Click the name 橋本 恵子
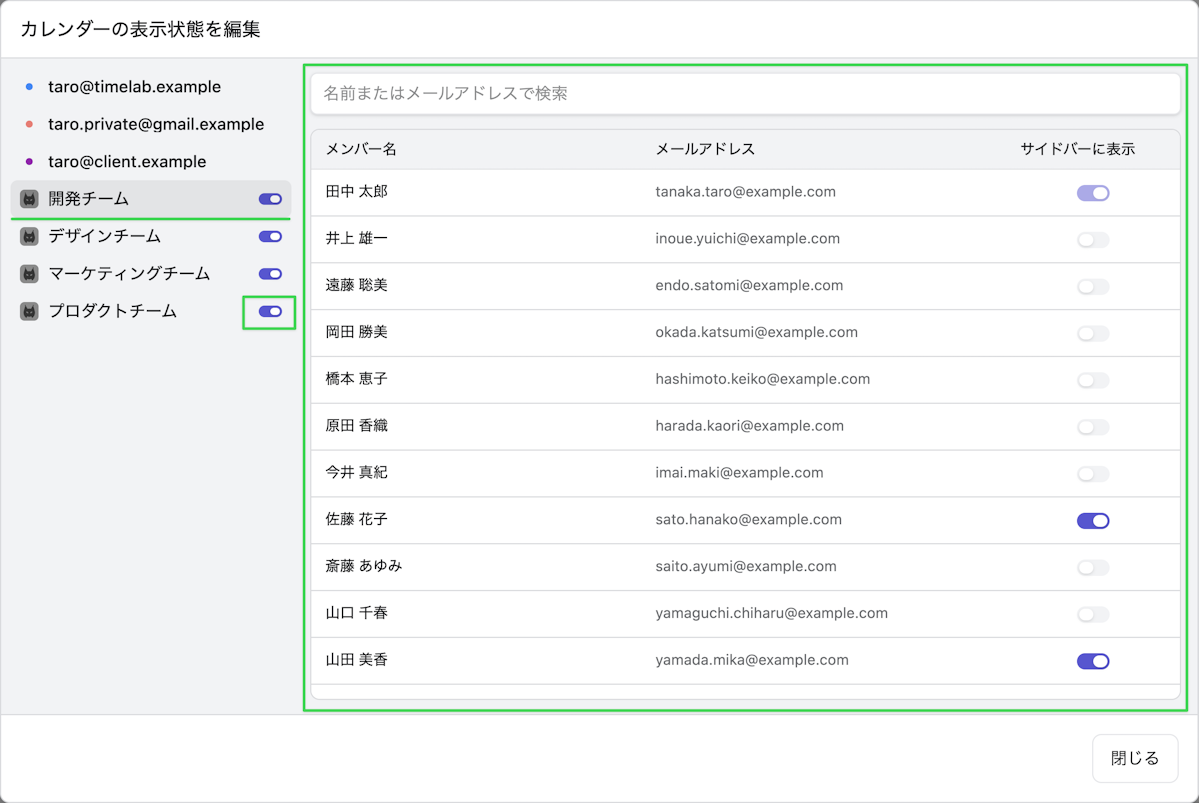Viewport: 1199px width, 803px height. pyautogui.click(x=356, y=379)
